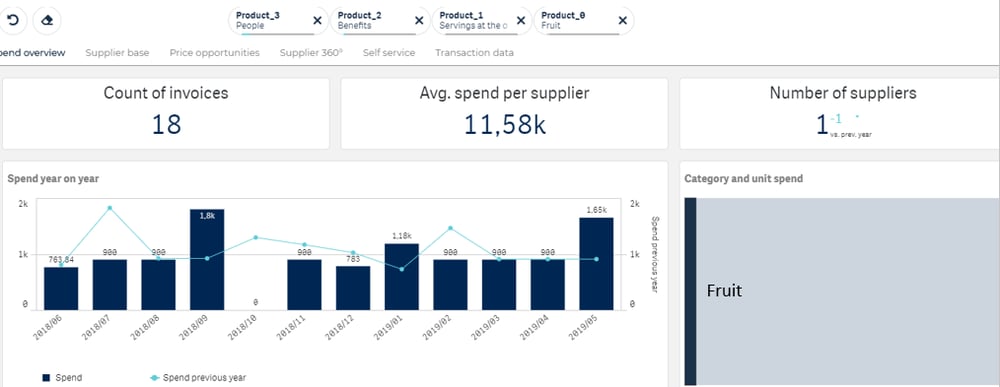
Task: Select the 2019/05 bar labeled 1,65k
Action: coord(596,264)
